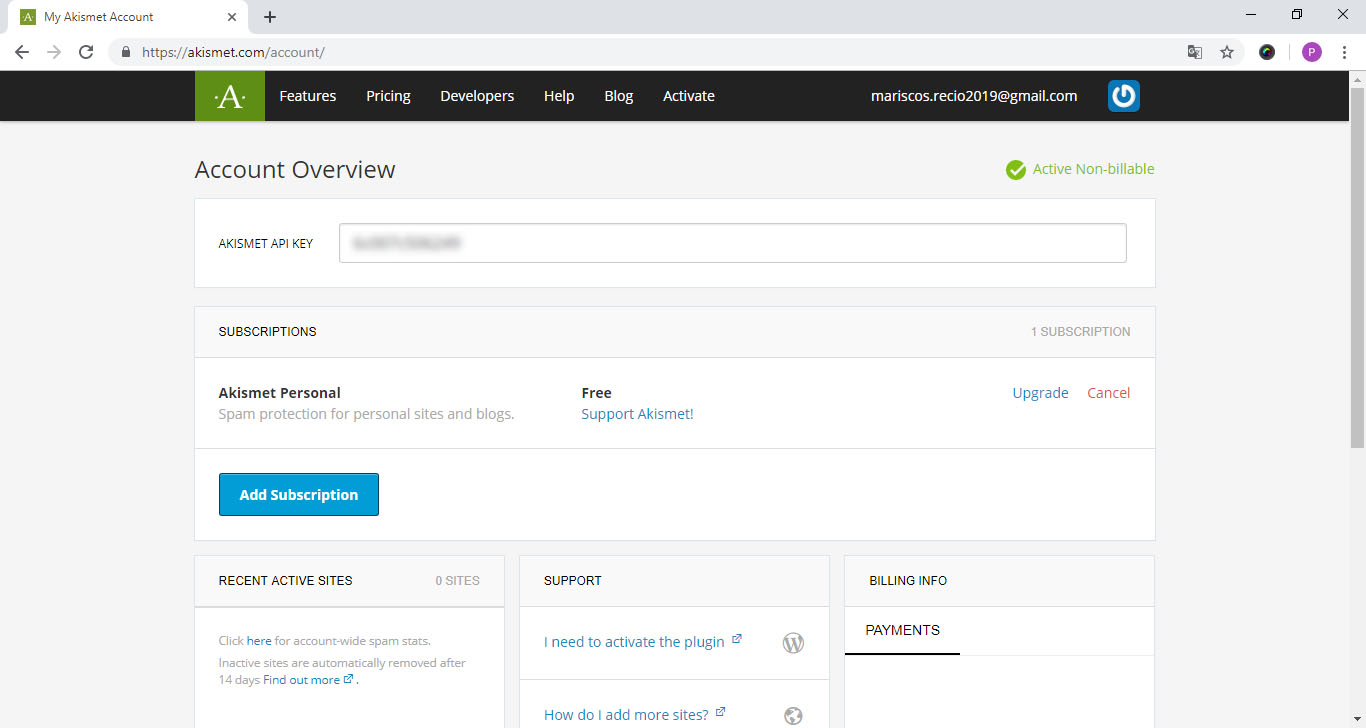
Task: Click external-link icon after 'activate the plugin'
Action: click(737, 639)
